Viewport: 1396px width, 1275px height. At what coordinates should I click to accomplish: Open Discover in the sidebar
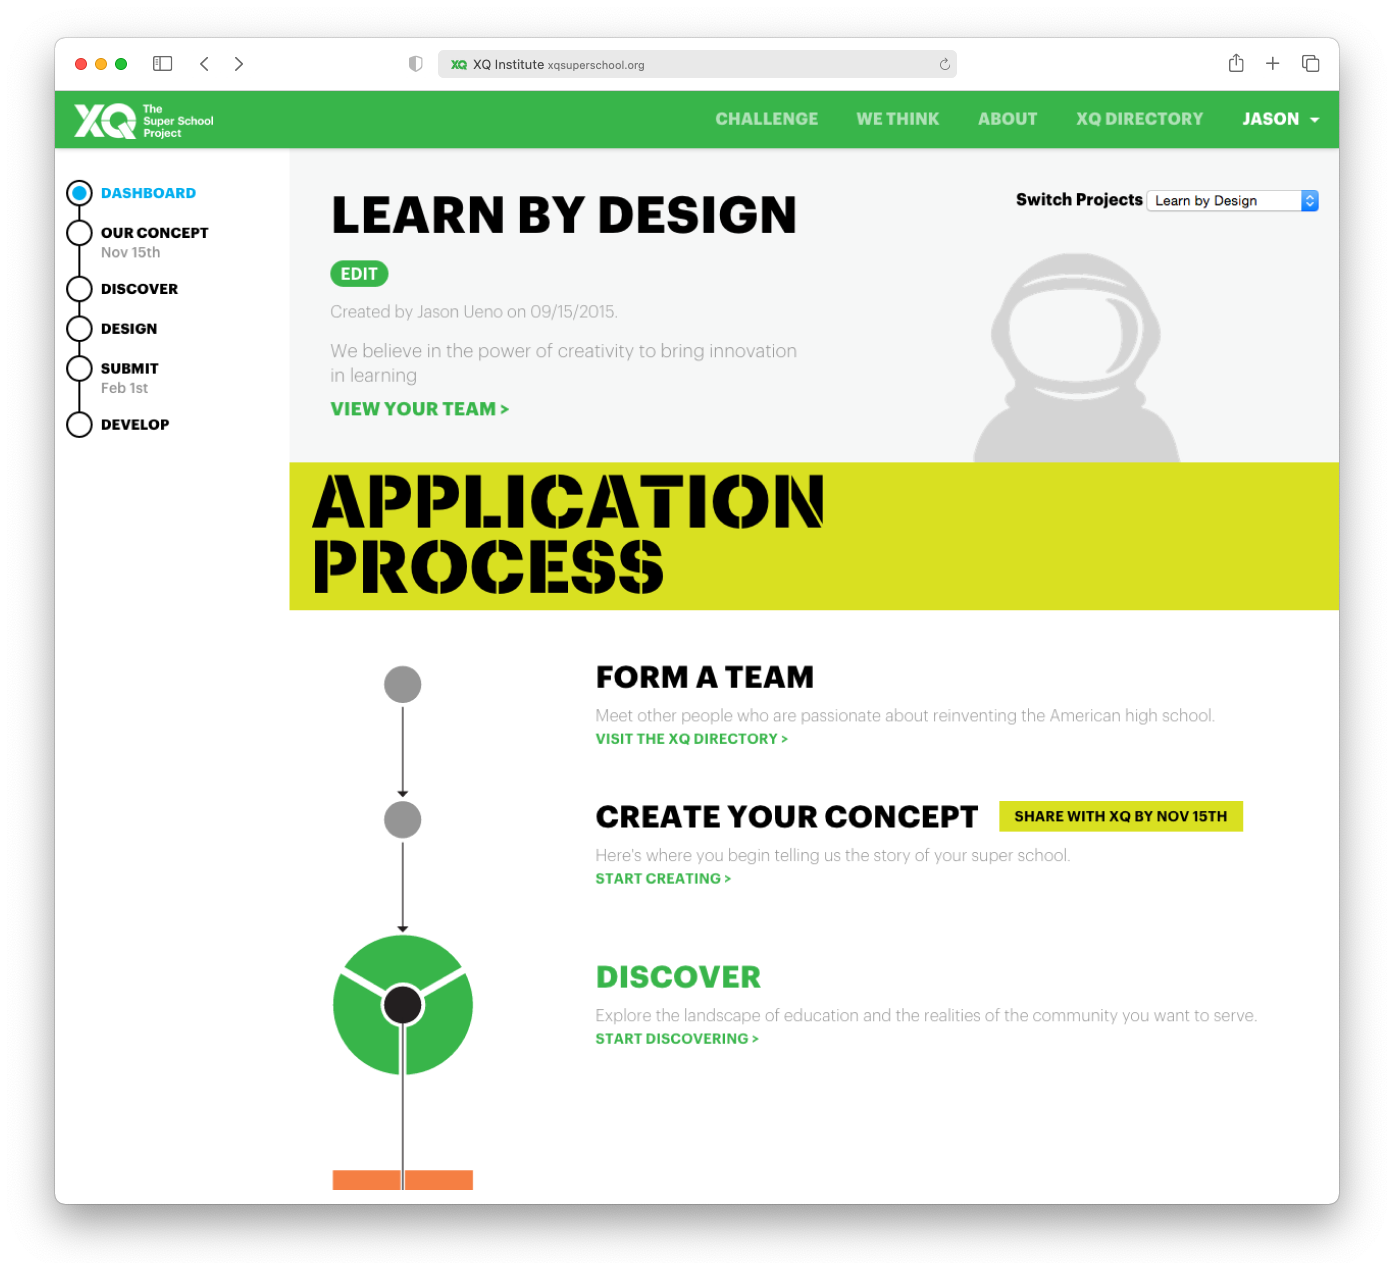coord(139,289)
